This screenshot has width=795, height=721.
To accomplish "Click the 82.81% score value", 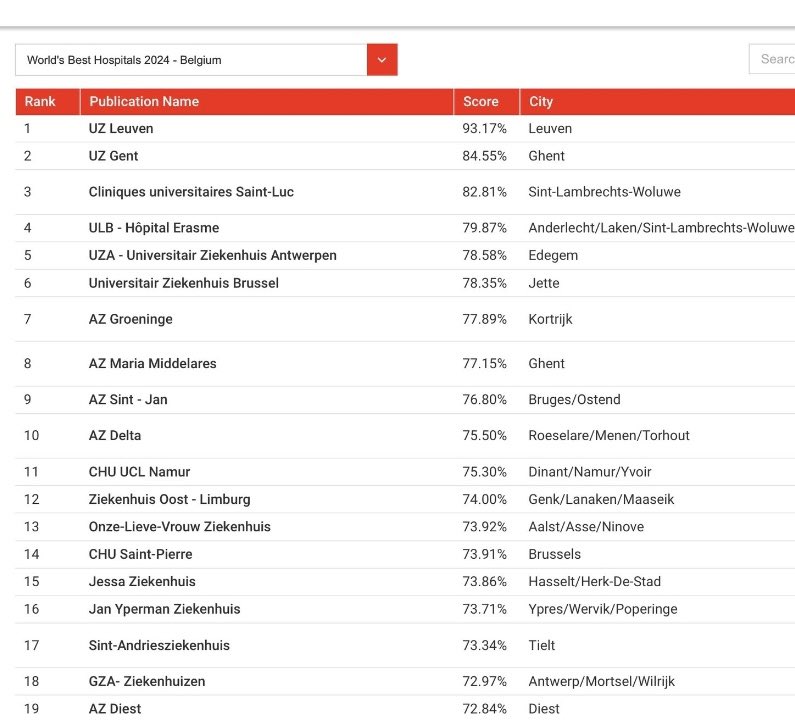I will tap(484, 192).
